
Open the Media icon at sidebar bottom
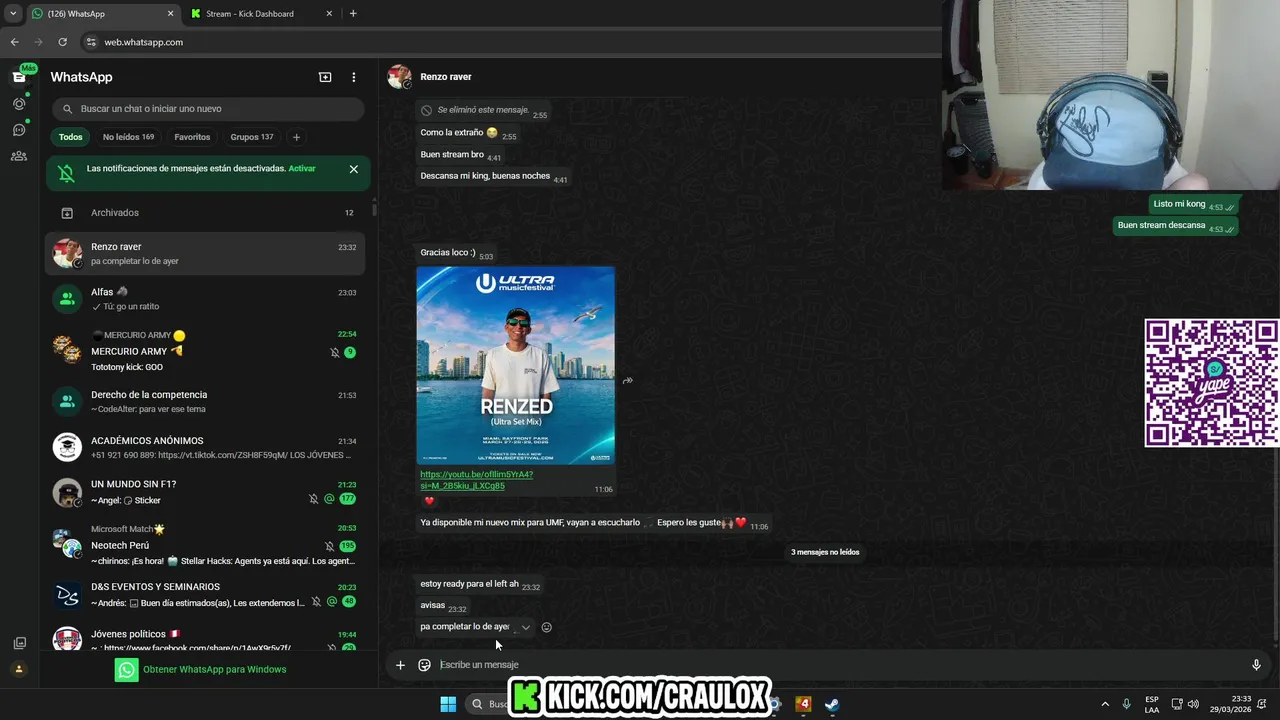[x=19, y=643]
